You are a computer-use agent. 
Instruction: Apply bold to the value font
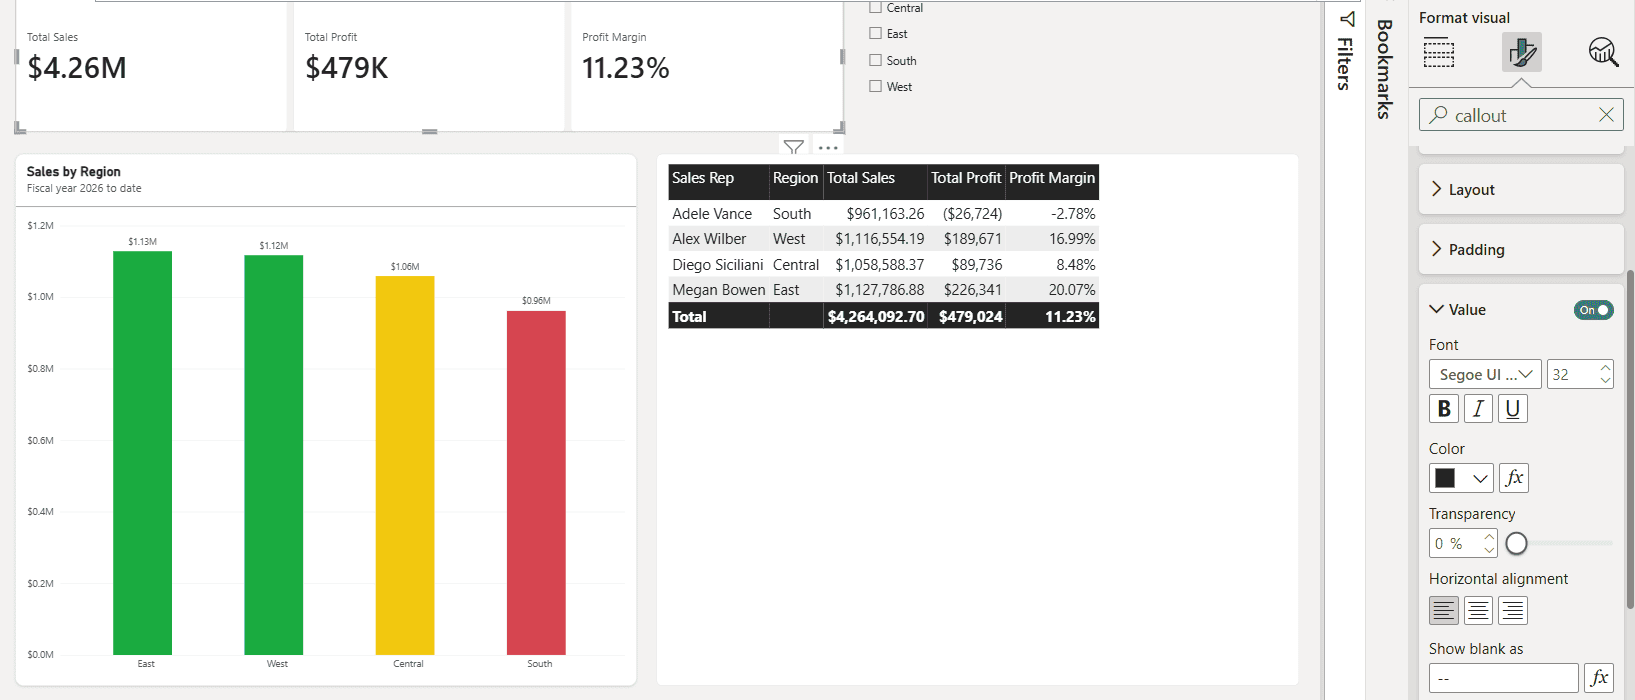pos(1443,408)
